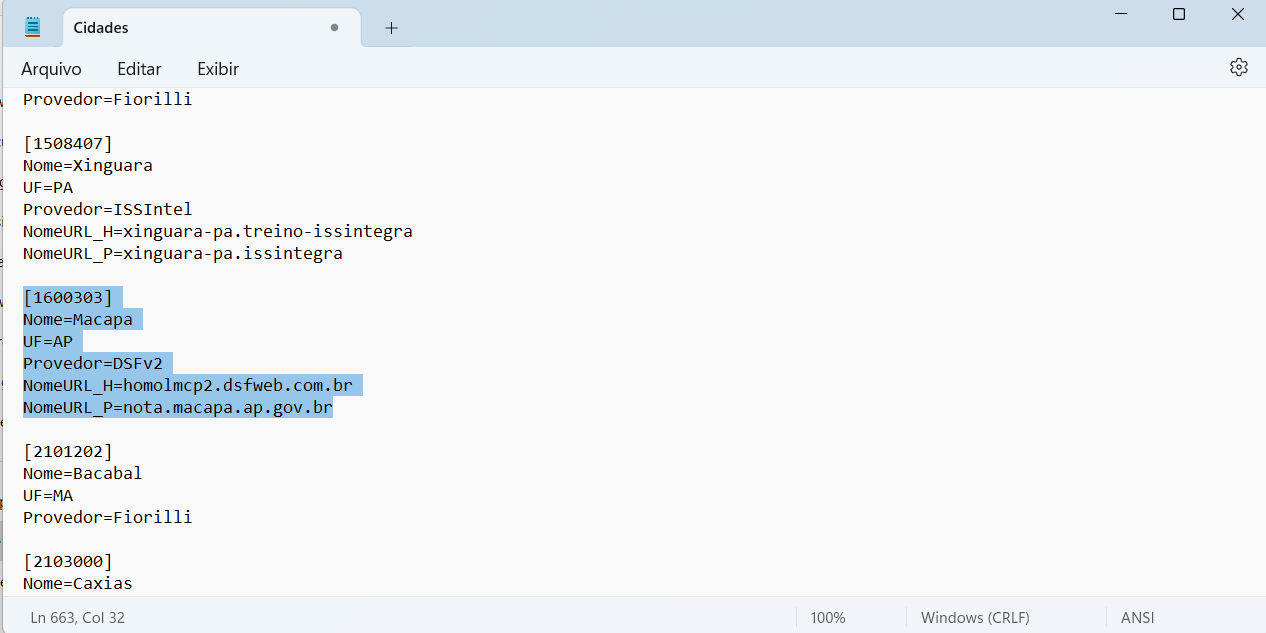
Task: Open the Settings gear icon
Action: (x=1239, y=67)
